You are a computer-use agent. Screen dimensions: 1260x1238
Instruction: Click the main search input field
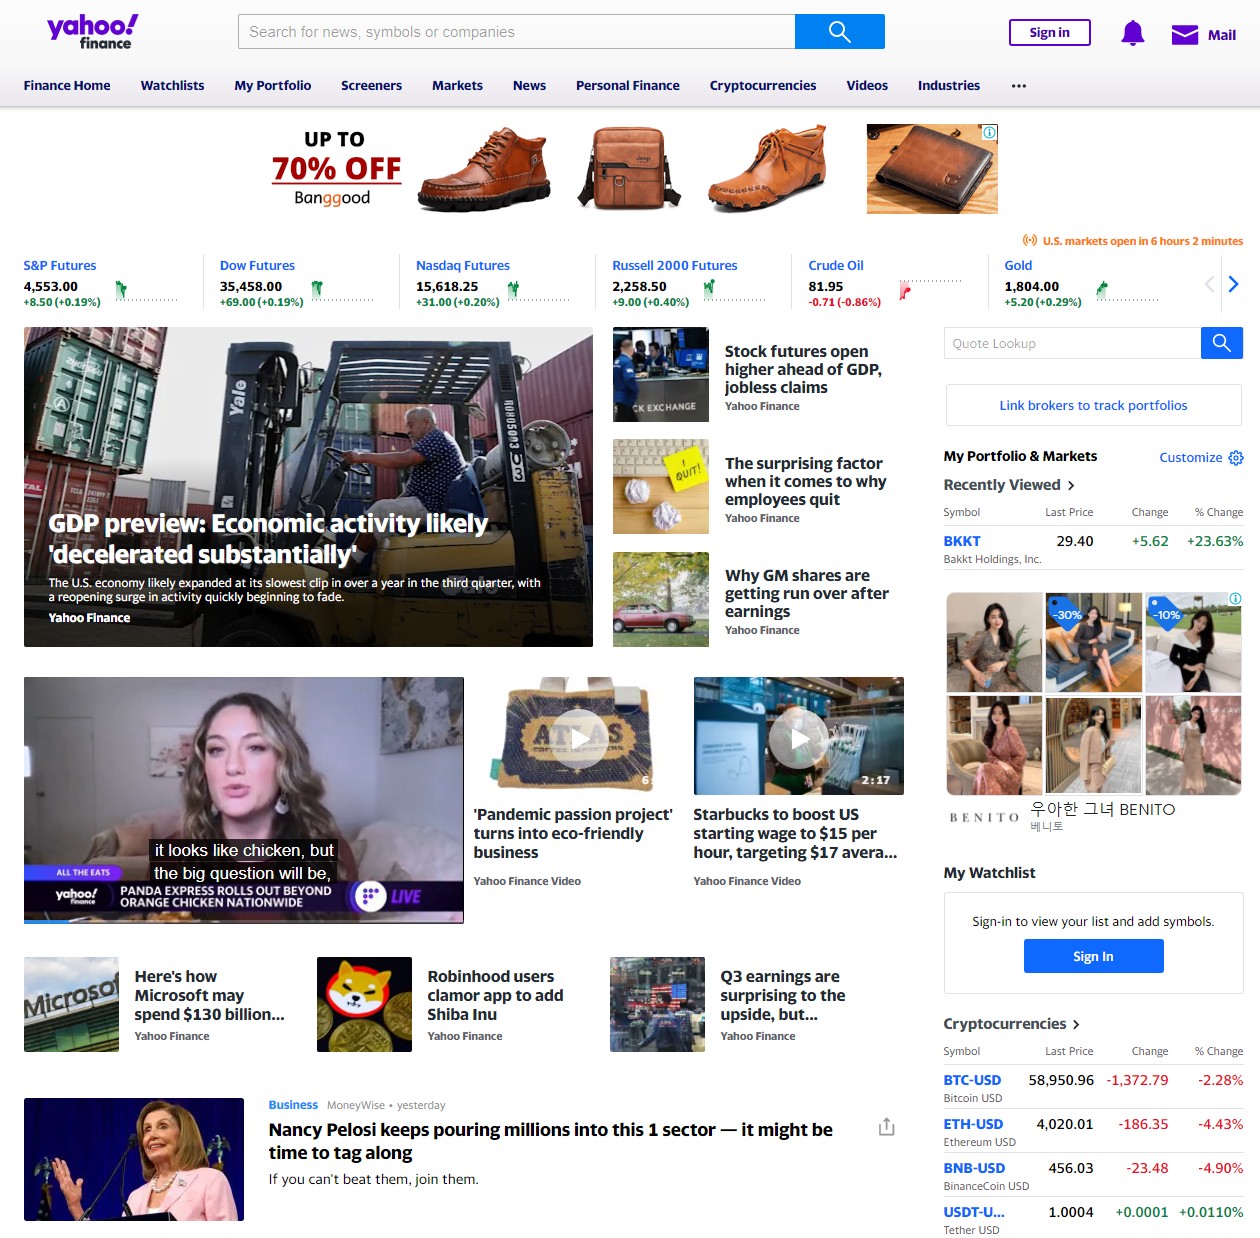(516, 32)
